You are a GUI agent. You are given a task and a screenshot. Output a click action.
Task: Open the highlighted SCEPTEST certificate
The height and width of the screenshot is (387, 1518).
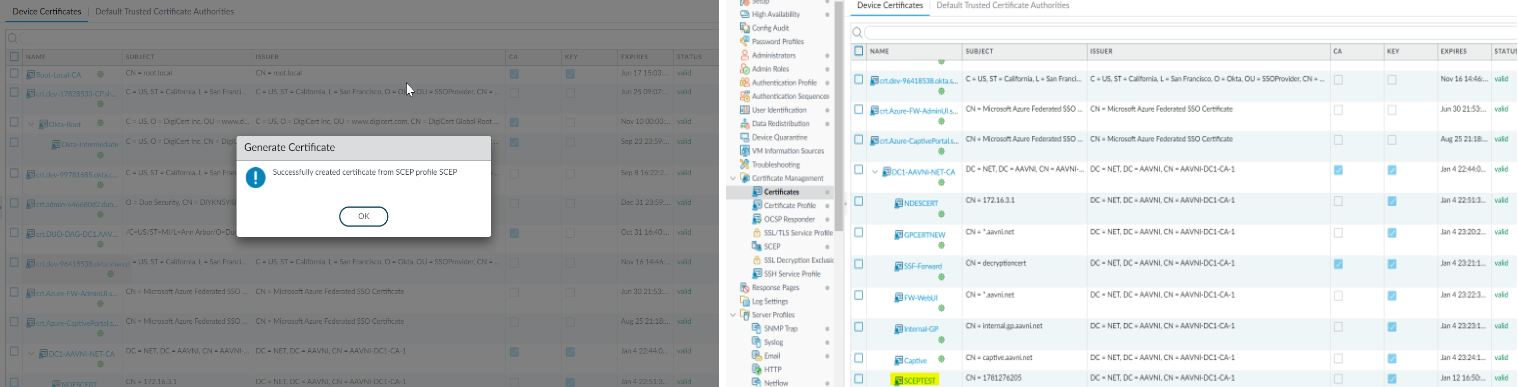[x=918, y=381]
